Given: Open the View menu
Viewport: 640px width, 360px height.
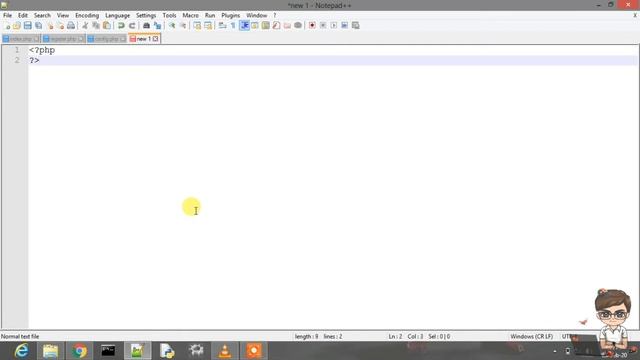Looking at the screenshot, I should (x=62, y=15).
